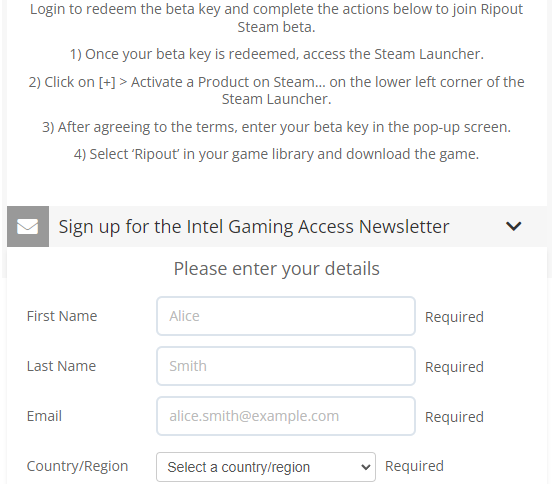Click Required text beside Email
The height and width of the screenshot is (484, 554).
tap(454, 417)
